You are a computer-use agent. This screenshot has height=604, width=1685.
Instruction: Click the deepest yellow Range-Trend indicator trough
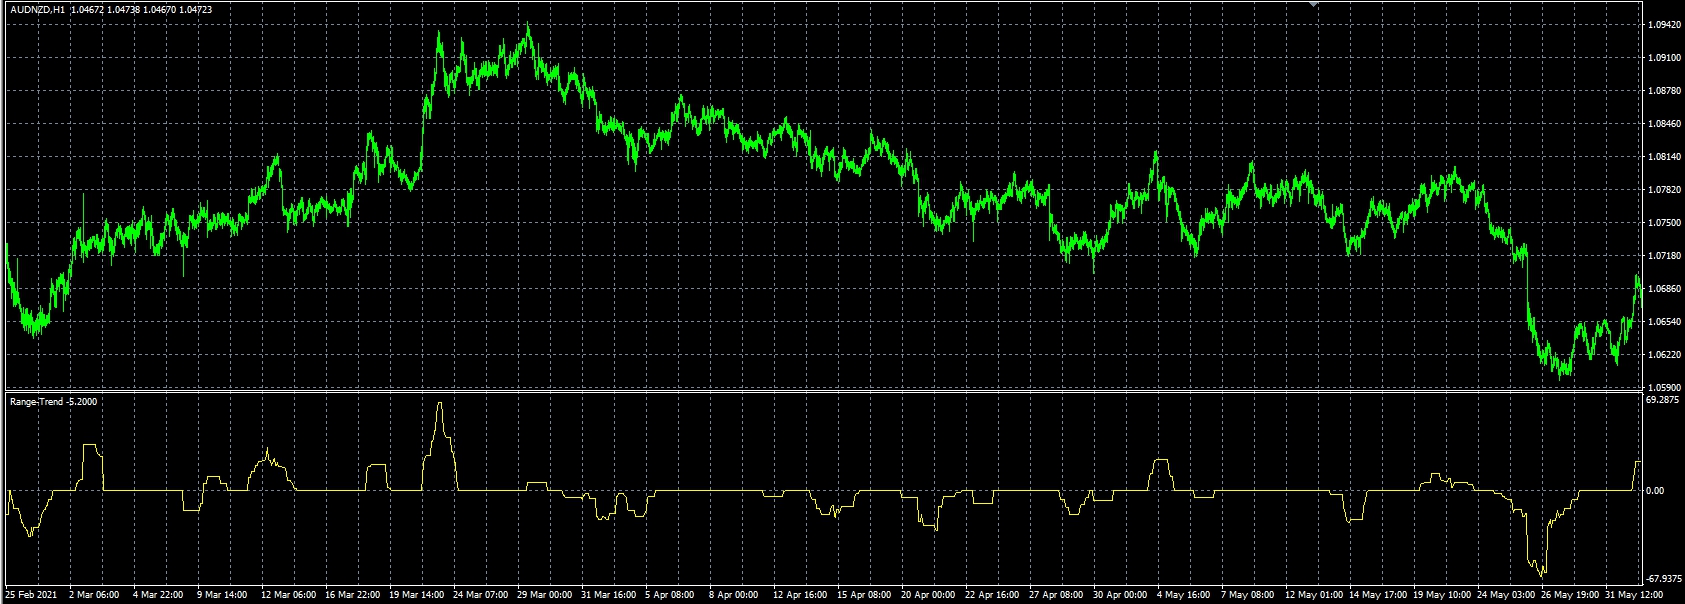[1541, 574]
